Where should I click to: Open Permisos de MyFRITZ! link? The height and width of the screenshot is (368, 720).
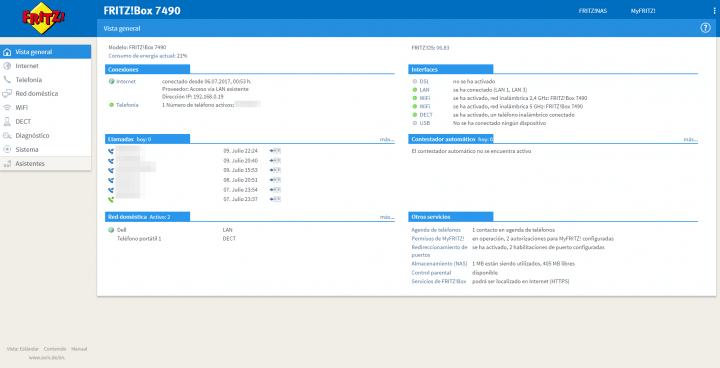pyautogui.click(x=438, y=239)
